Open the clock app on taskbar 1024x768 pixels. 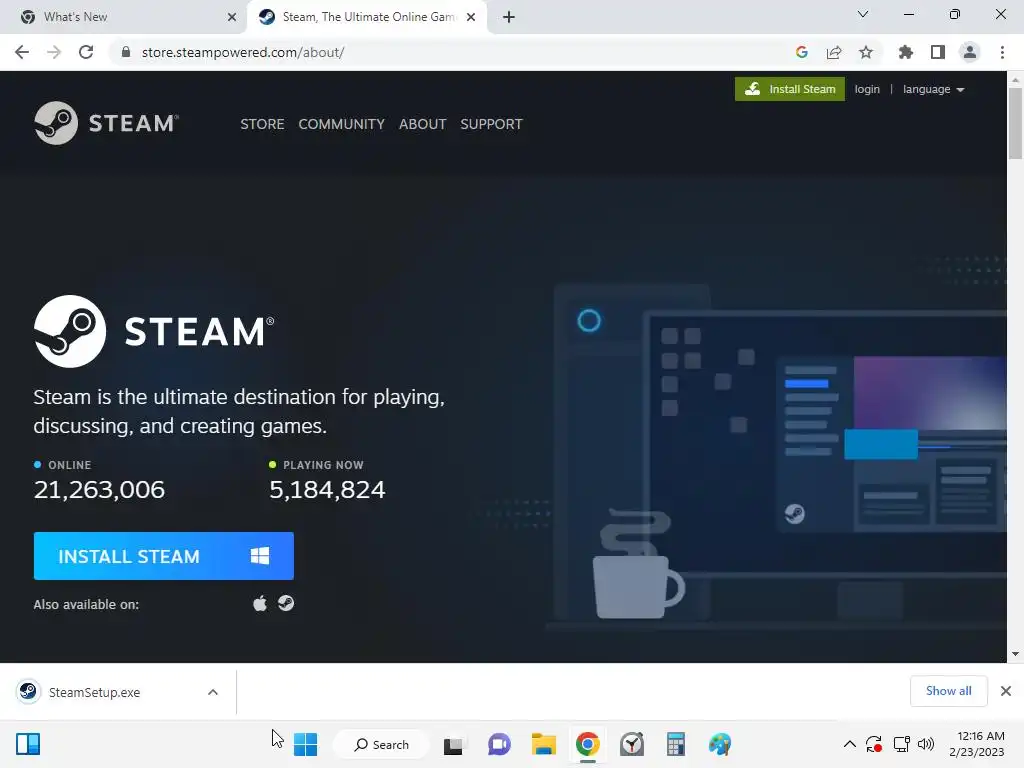pos(632,744)
